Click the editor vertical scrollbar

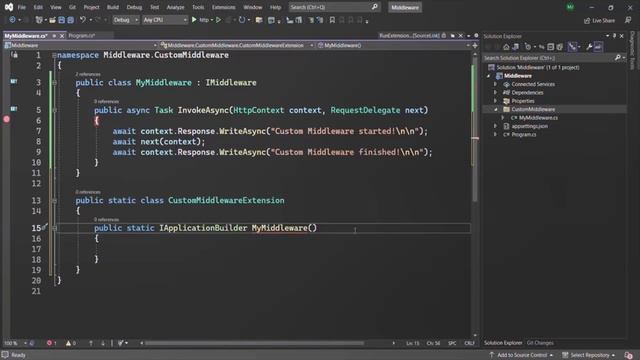click(475, 129)
